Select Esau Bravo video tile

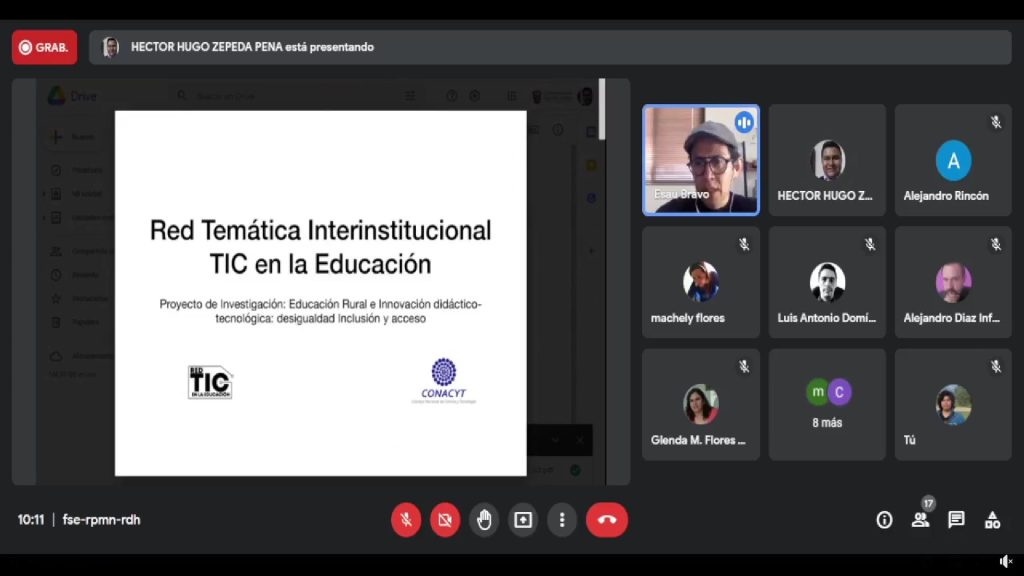[x=700, y=160]
